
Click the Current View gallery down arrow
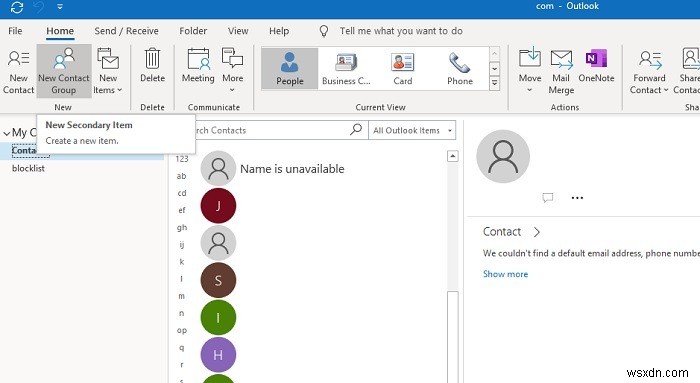click(494, 69)
